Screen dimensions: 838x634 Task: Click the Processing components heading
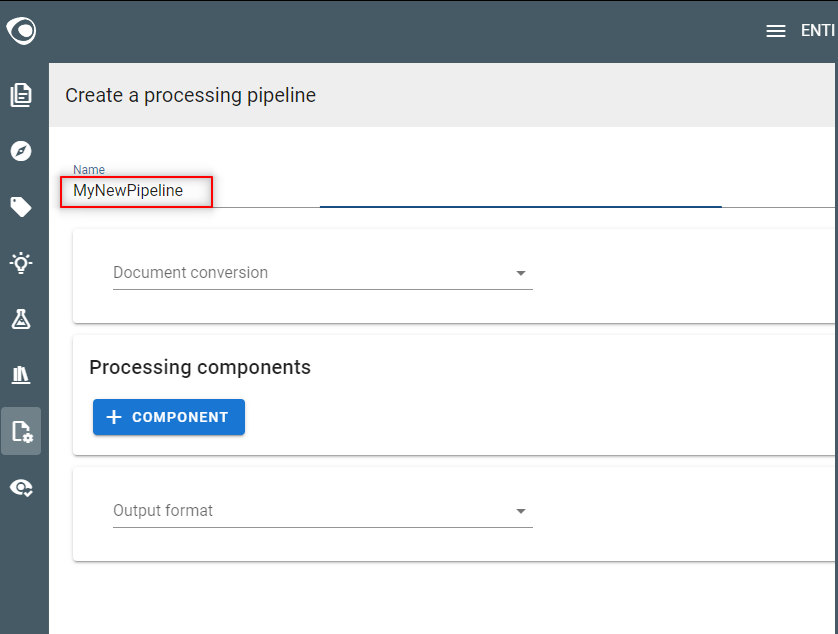point(200,368)
